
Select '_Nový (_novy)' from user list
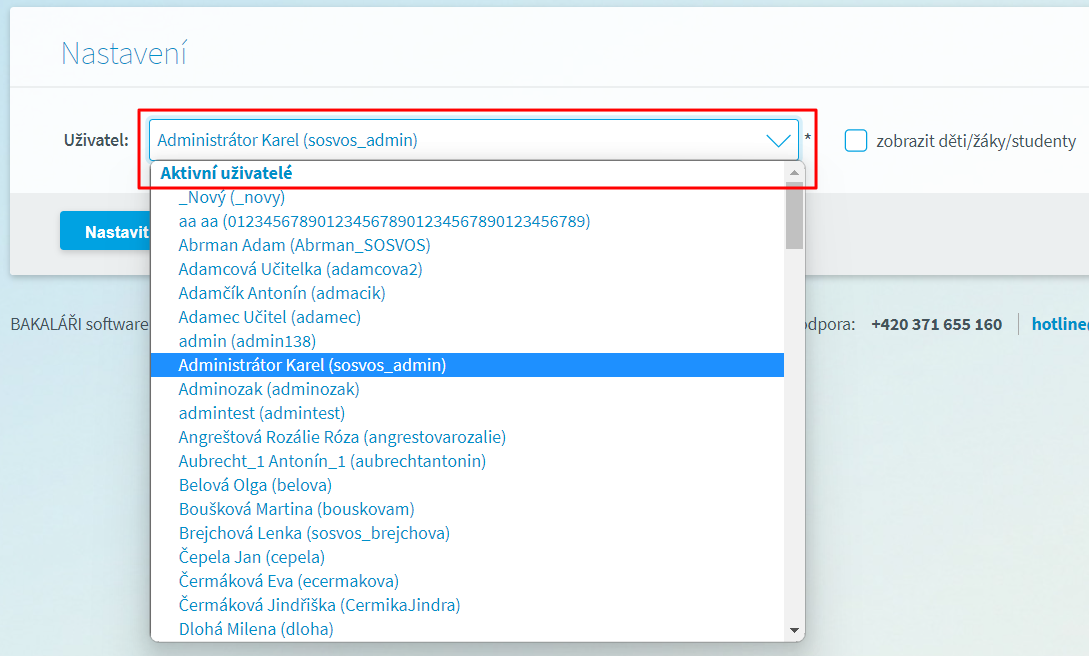click(231, 197)
